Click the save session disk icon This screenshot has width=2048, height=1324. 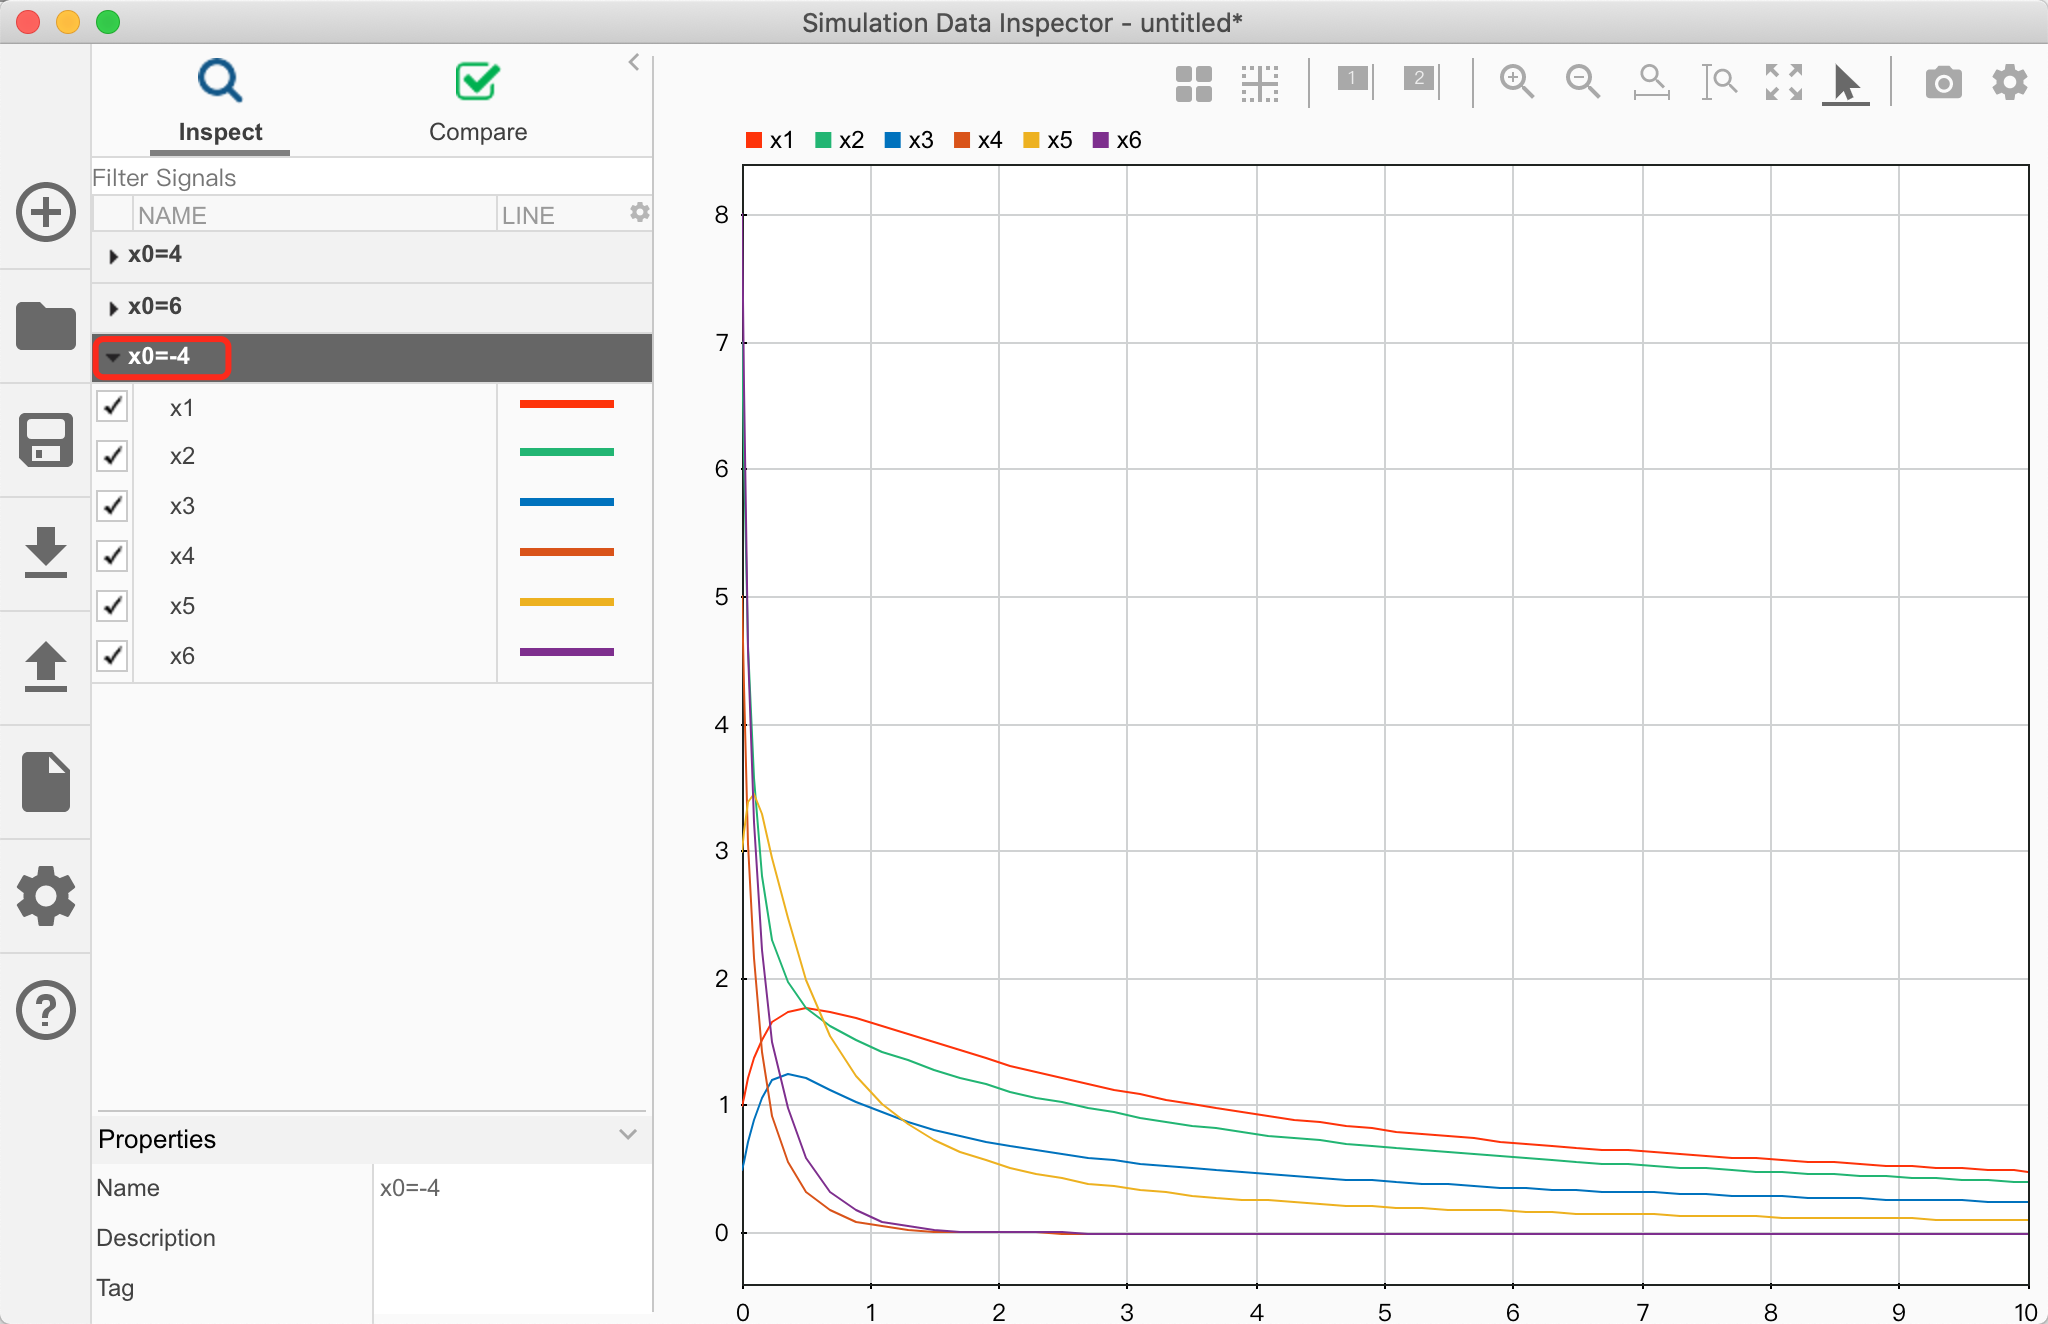(x=46, y=440)
